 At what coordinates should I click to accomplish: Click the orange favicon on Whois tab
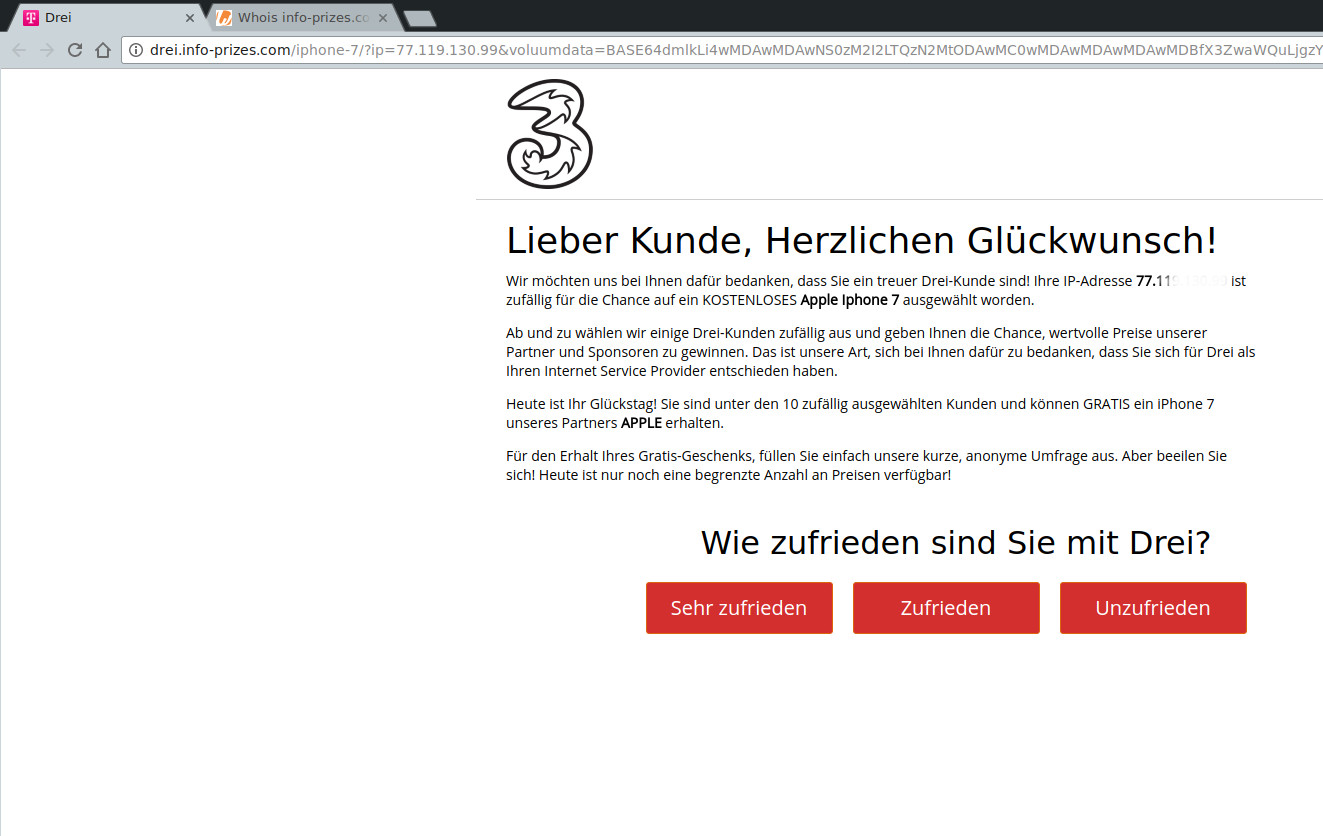pyautogui.click(x=224, y=18)
